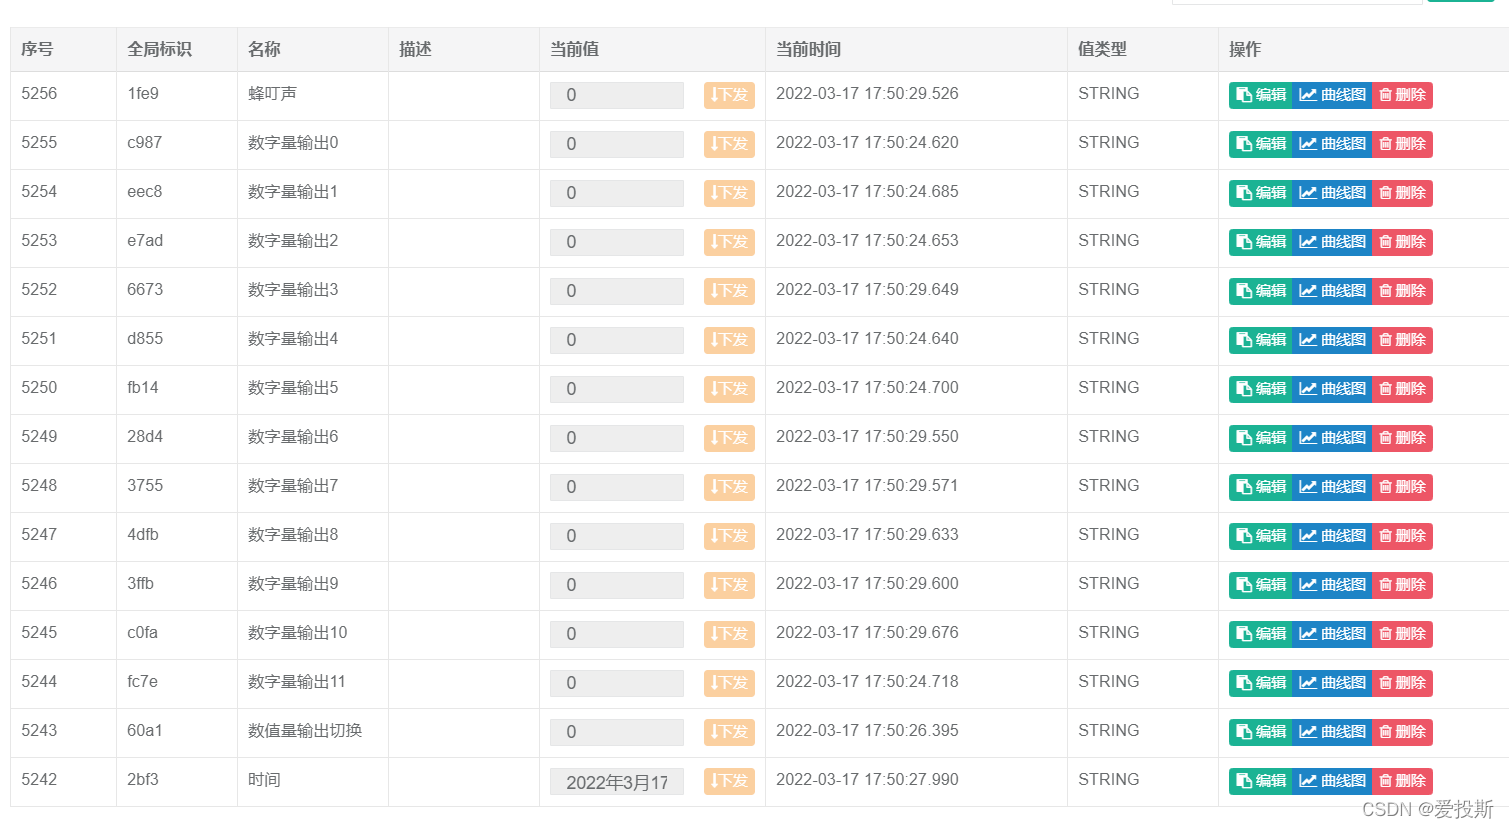Viewport: 1509px width, 828px height.
Task: Click 下发 for 数字量输出8
Action: click(x=729, y=536)
